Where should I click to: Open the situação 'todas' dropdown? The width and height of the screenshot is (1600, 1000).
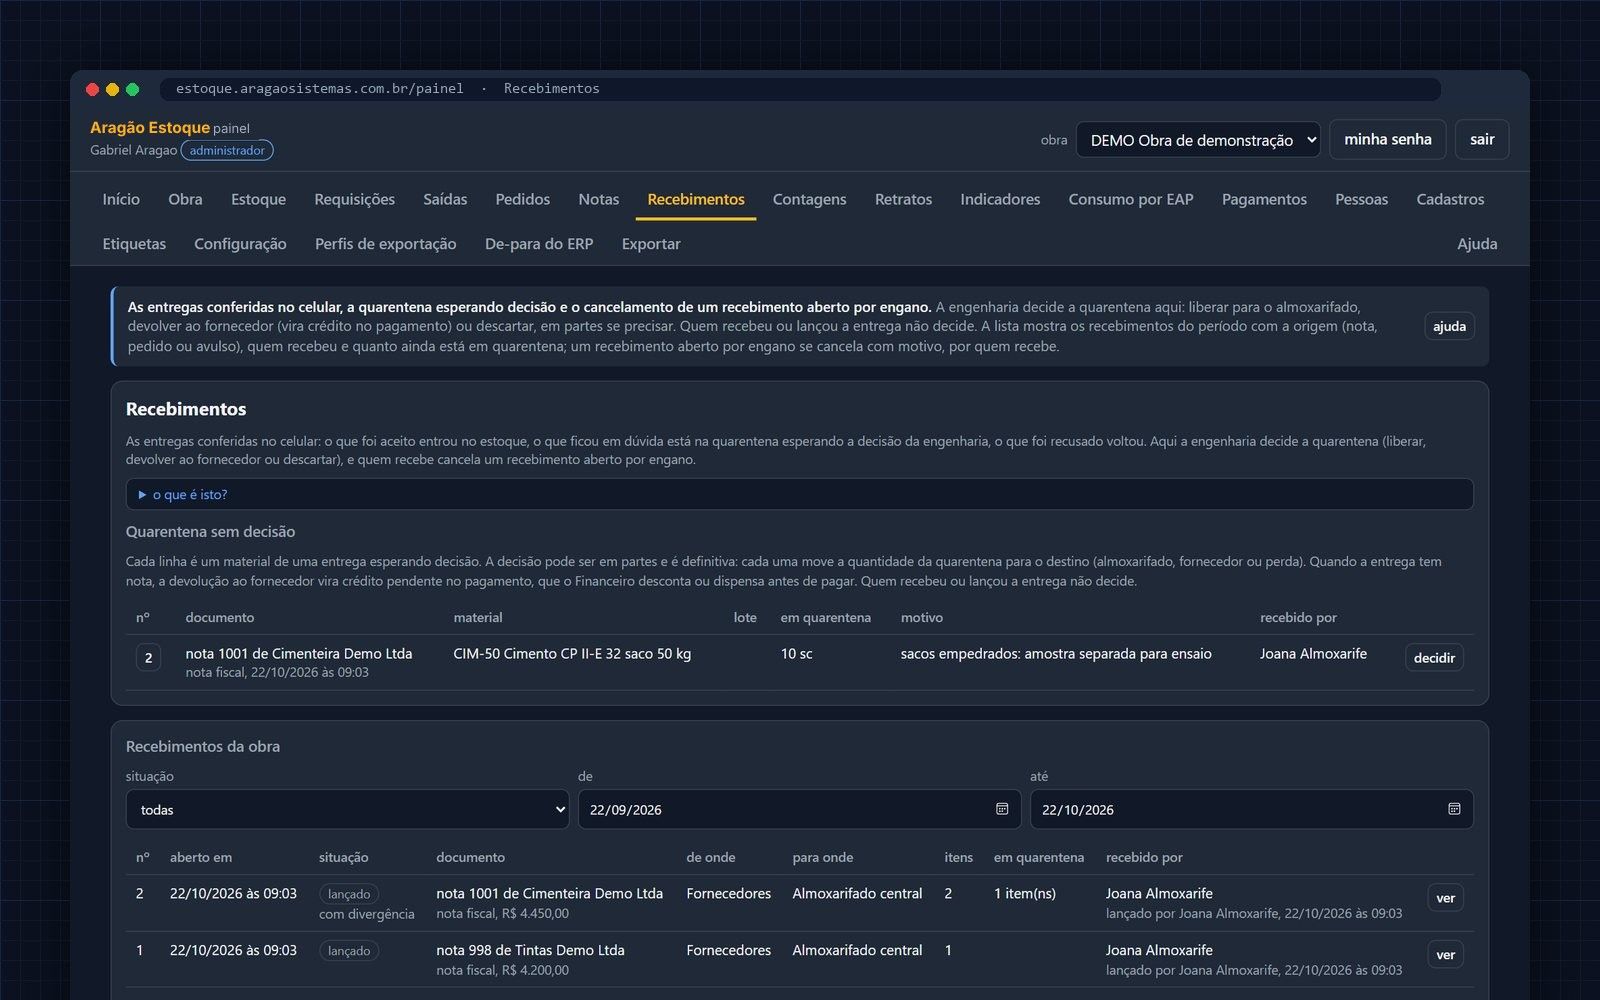tap(347, 809)
